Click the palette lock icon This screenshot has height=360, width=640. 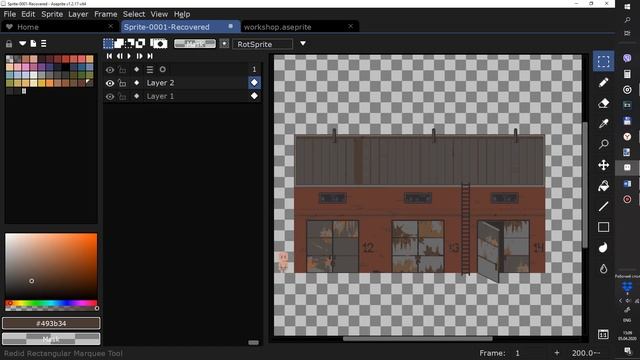coord(9,44)
